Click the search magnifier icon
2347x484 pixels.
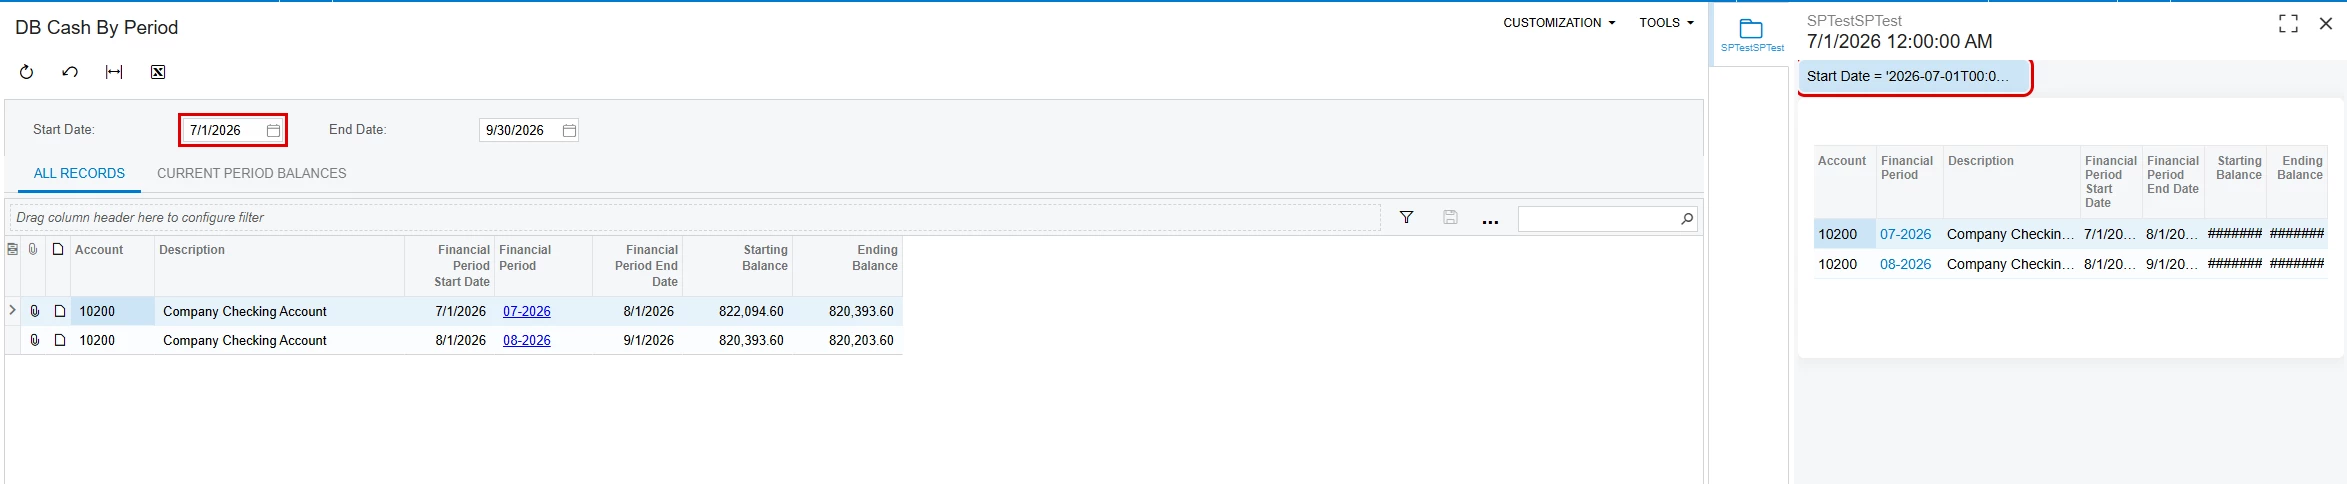1687,218
